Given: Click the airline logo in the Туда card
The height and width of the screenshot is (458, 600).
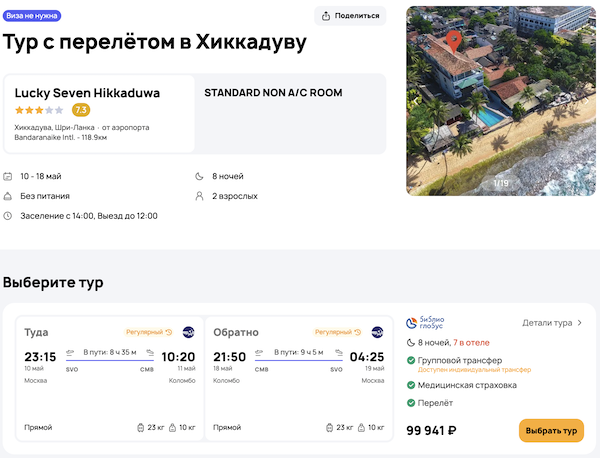Looking at the screenshot, I should click(188, 332).
